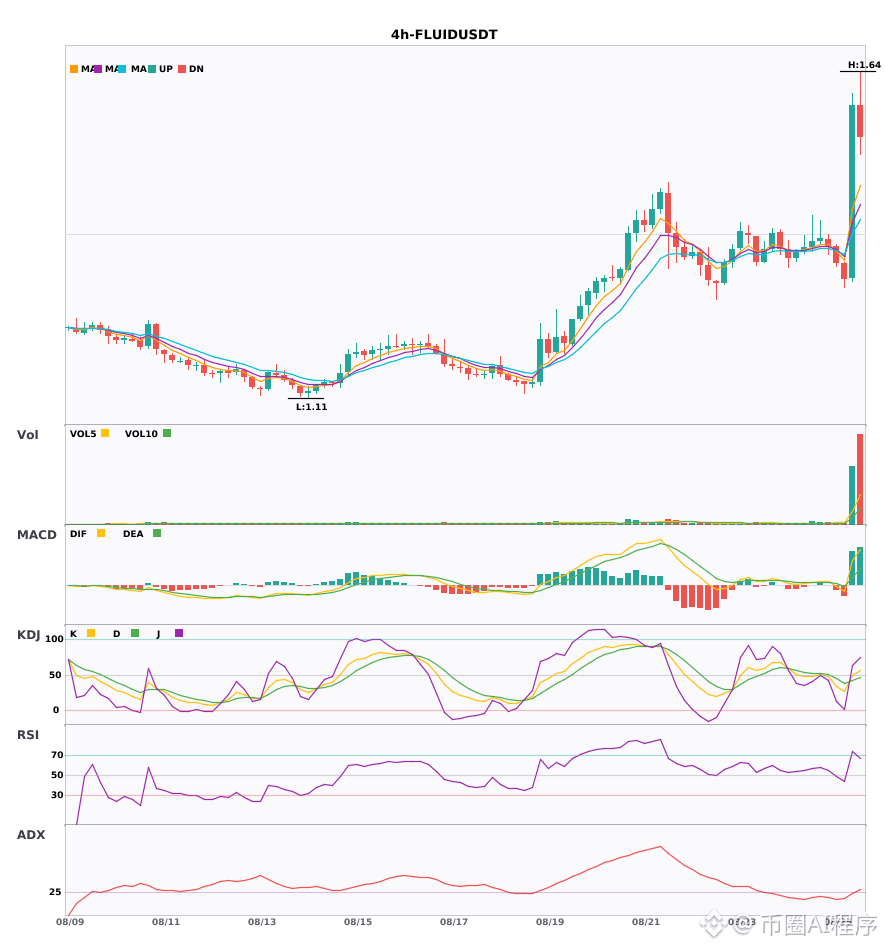Click the ADX panel label
Viewport: 885px width, 950px height.
click(x=31, y=835)
